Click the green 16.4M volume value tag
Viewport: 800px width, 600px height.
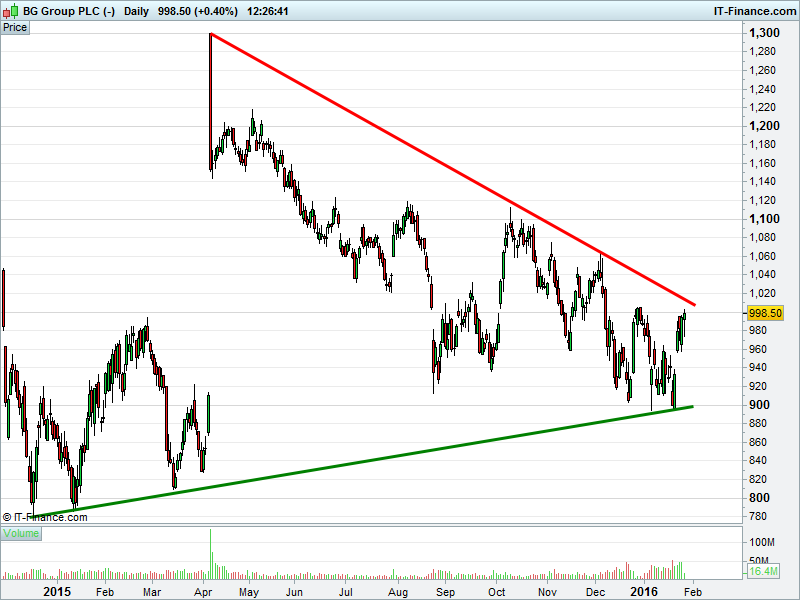point(764,571)
